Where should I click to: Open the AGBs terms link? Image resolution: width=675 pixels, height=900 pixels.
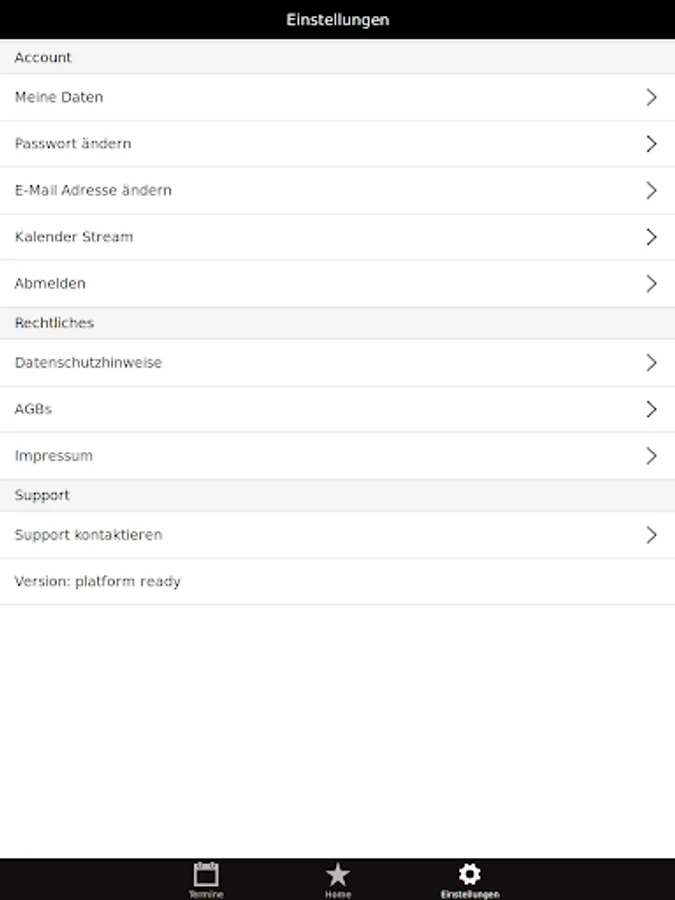click(33, 409)
